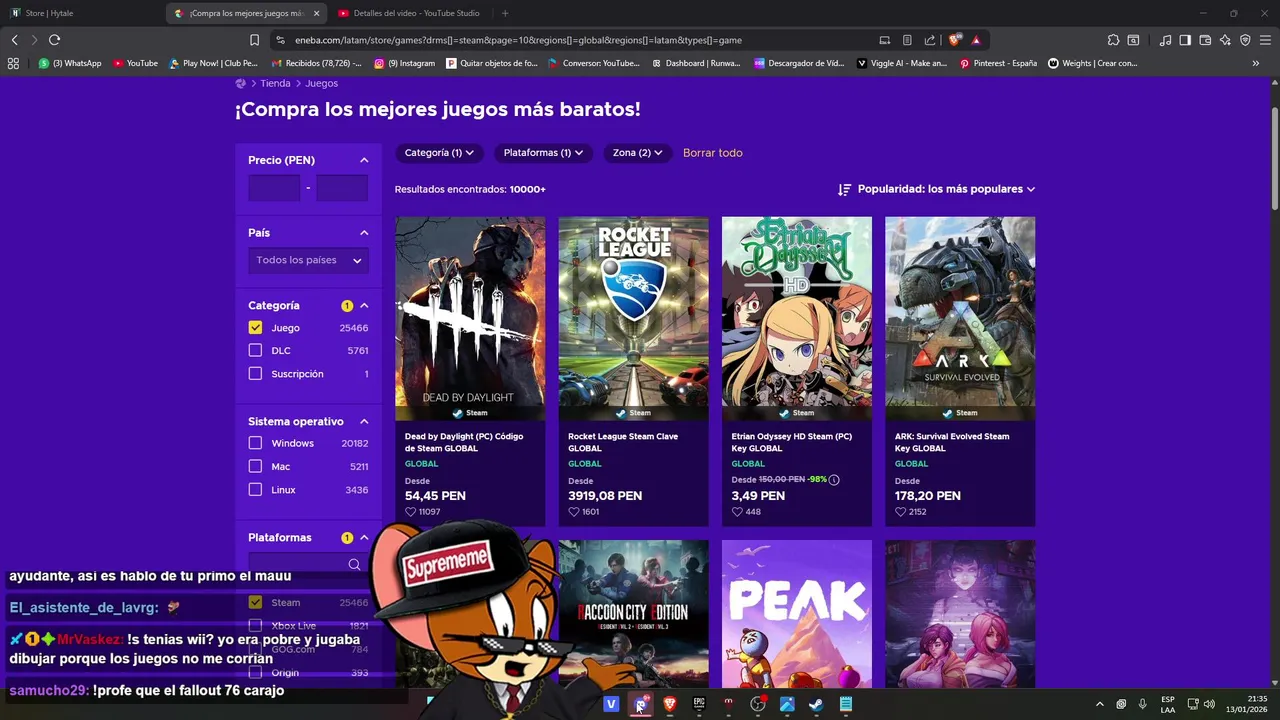1280x720 pixels.
Task: Close the Eneba store tab
Action: coord(317,13)
